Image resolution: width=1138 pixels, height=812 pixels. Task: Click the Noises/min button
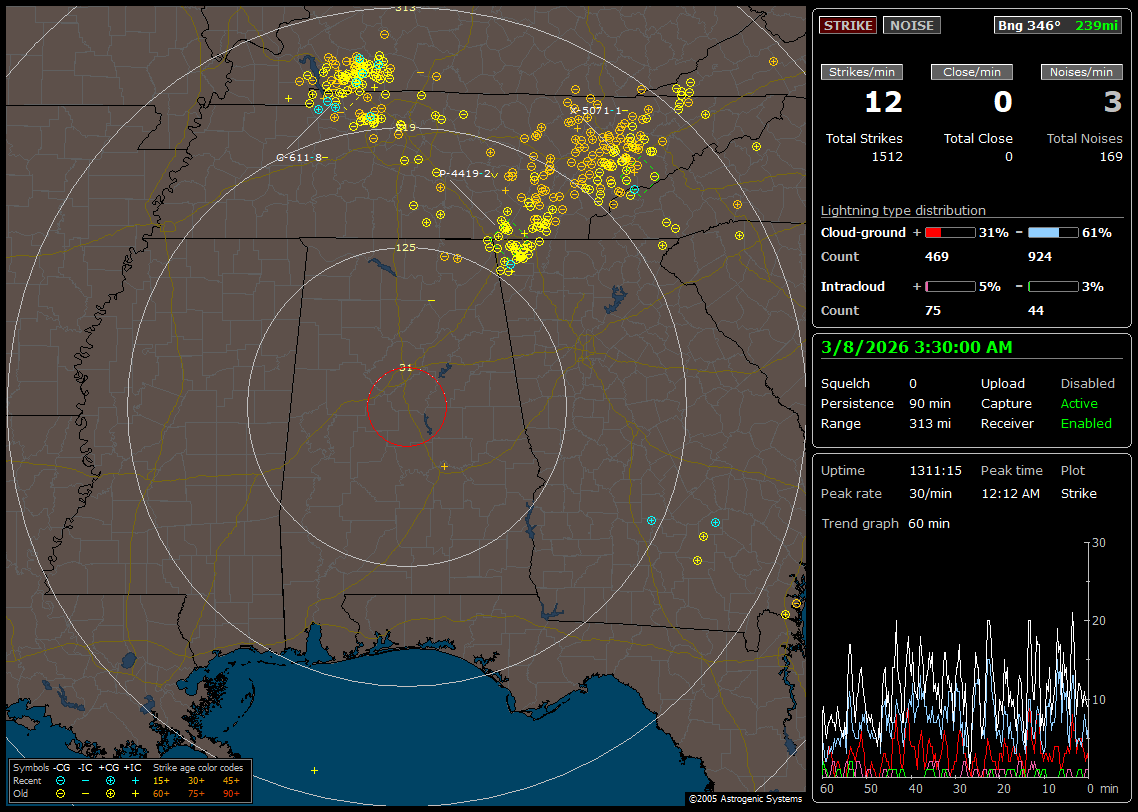(x=1081, y=72)
